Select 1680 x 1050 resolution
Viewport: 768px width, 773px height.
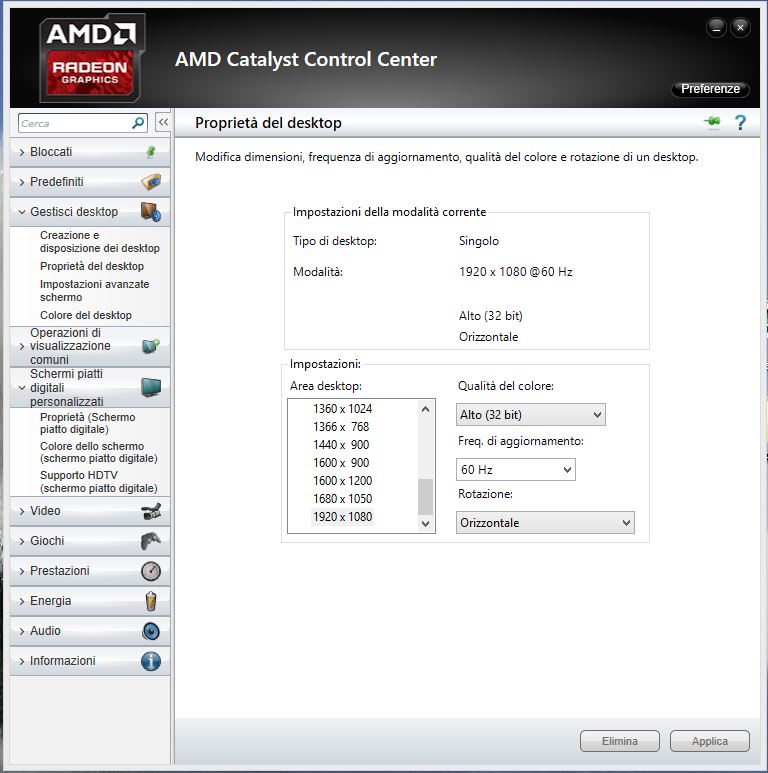[342, 498]
